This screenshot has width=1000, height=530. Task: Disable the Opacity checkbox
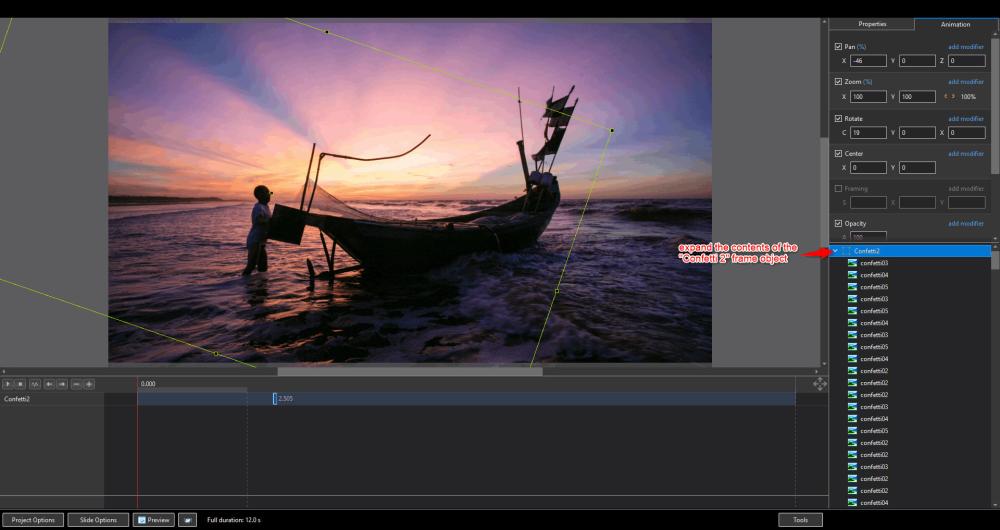pos(838,223)
